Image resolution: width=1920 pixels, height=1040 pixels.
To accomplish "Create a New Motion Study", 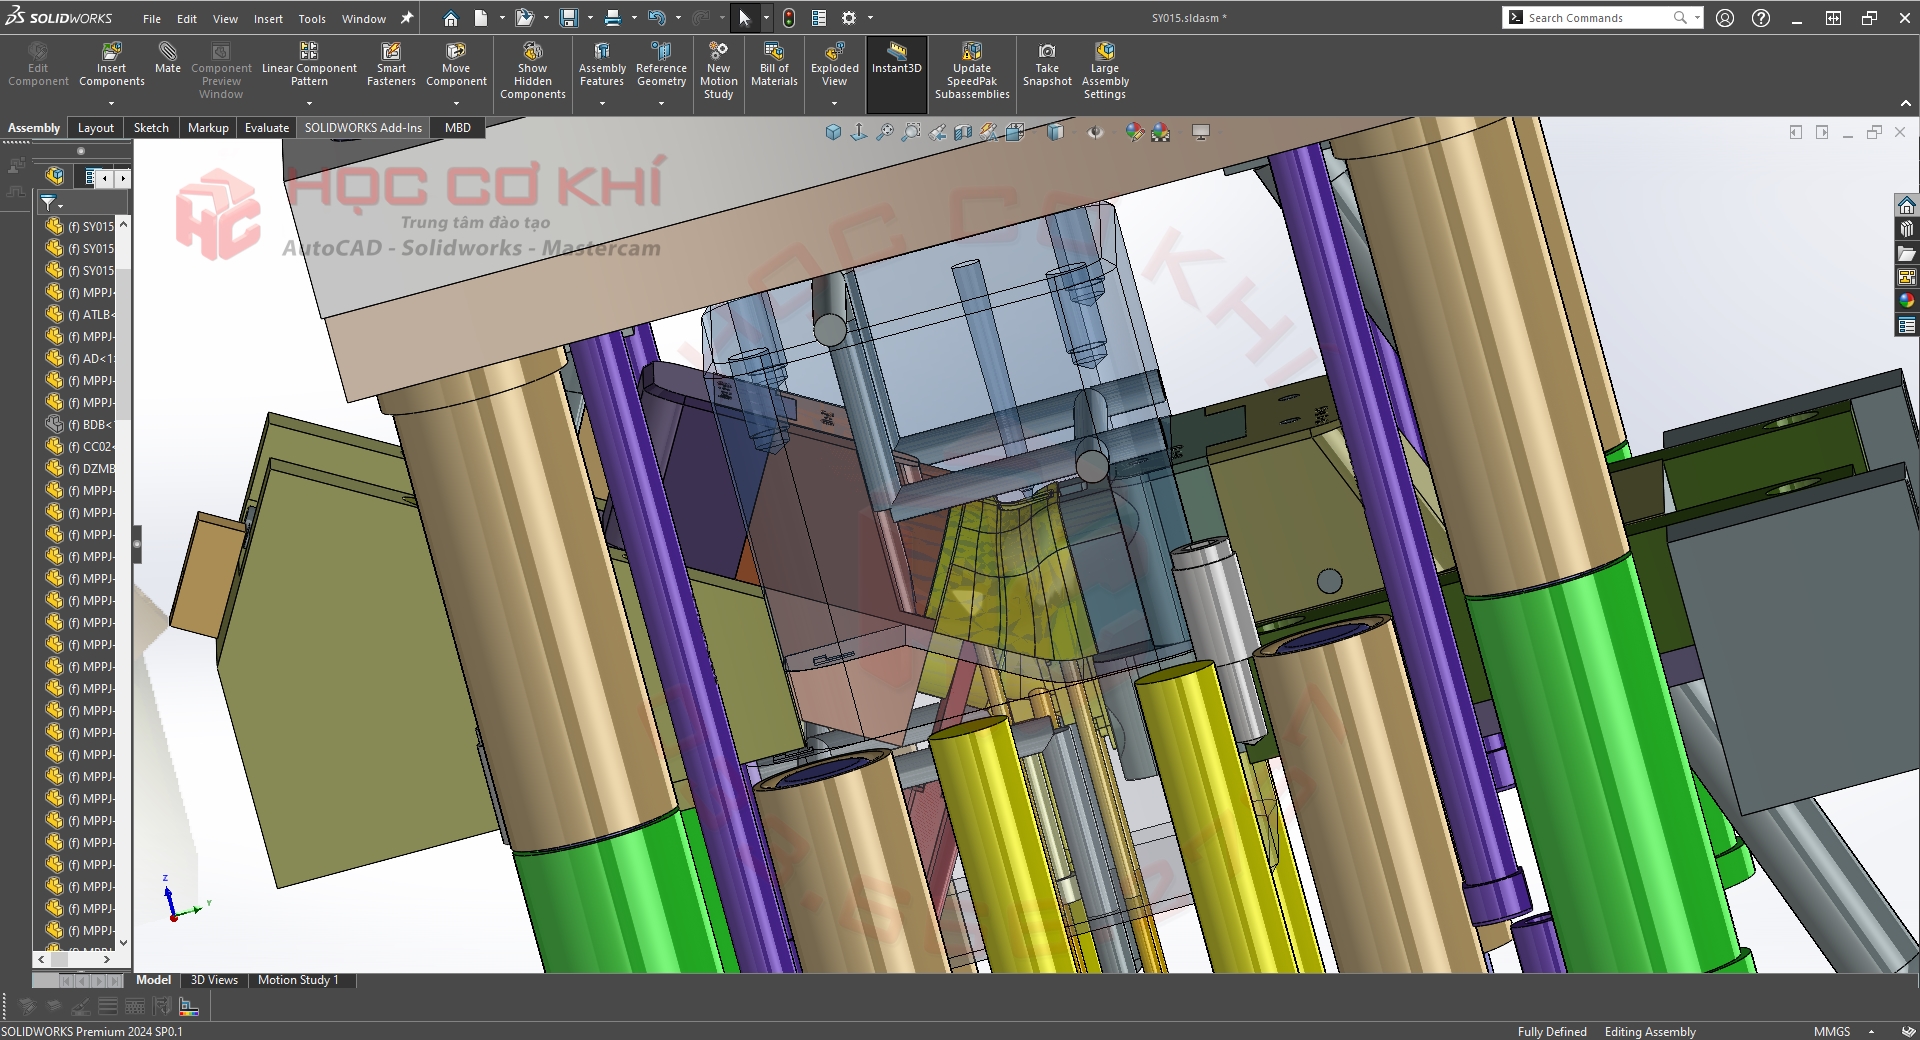I will click(x=718, y=70).
